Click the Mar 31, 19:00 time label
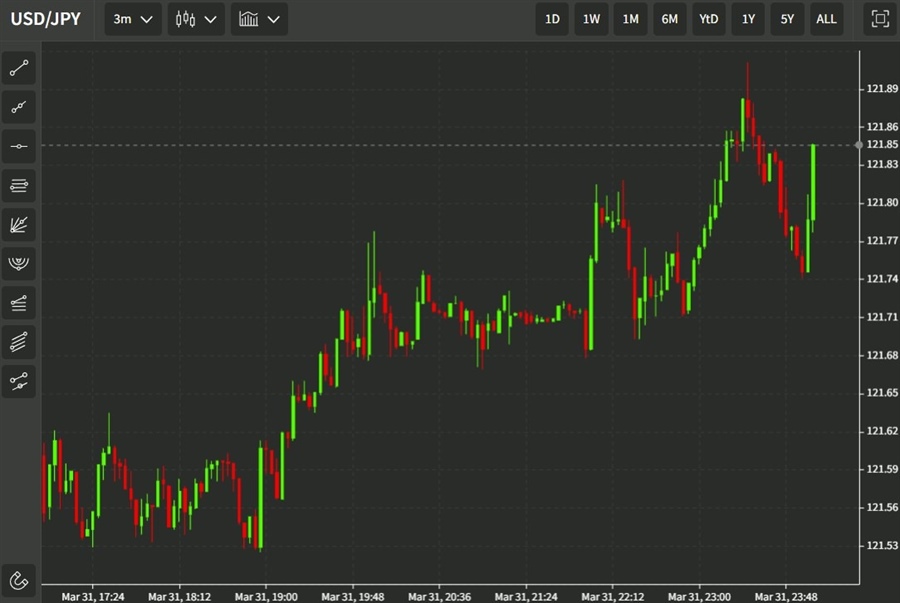 point(266,597)
